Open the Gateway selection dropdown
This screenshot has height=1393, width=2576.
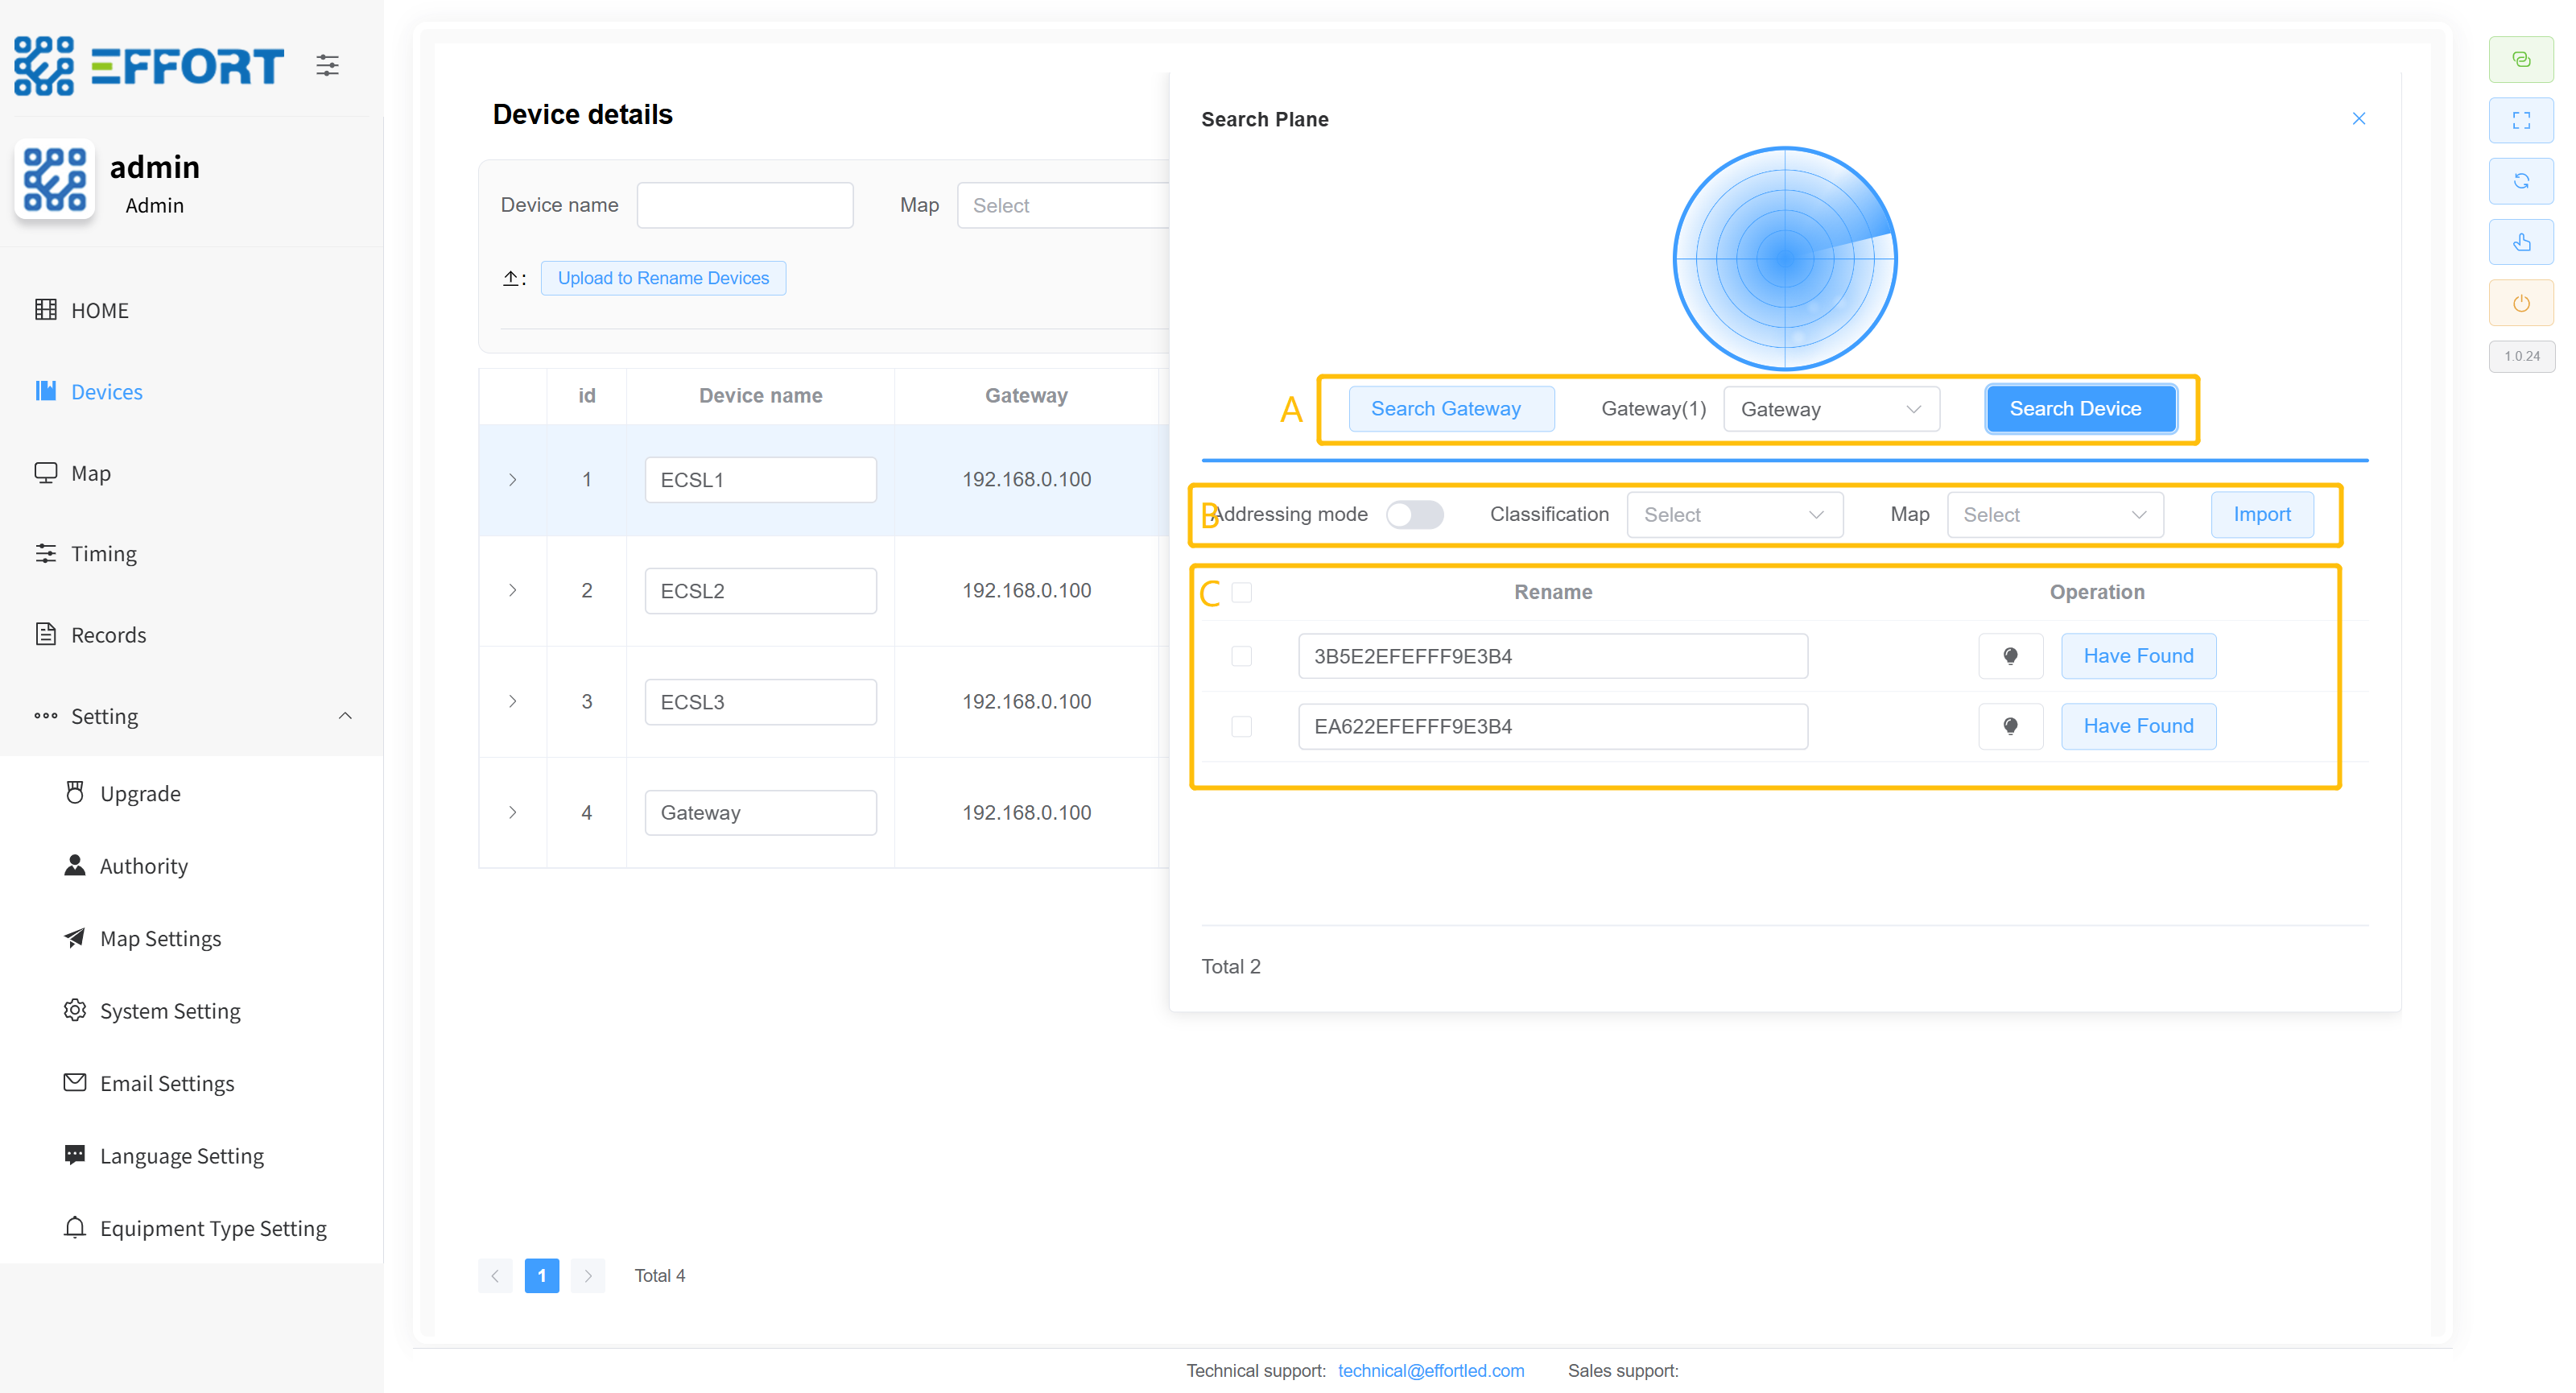coord(1830,409)
